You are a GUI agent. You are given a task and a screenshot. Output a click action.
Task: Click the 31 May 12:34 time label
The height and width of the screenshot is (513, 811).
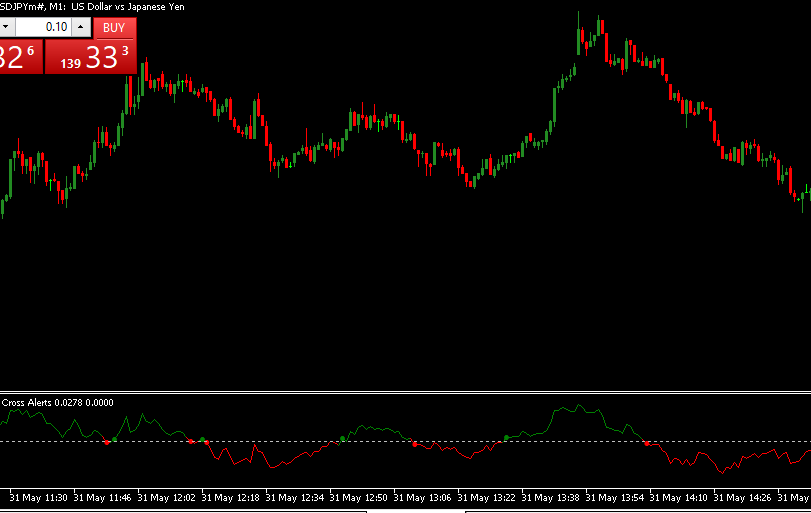point(295,497)
